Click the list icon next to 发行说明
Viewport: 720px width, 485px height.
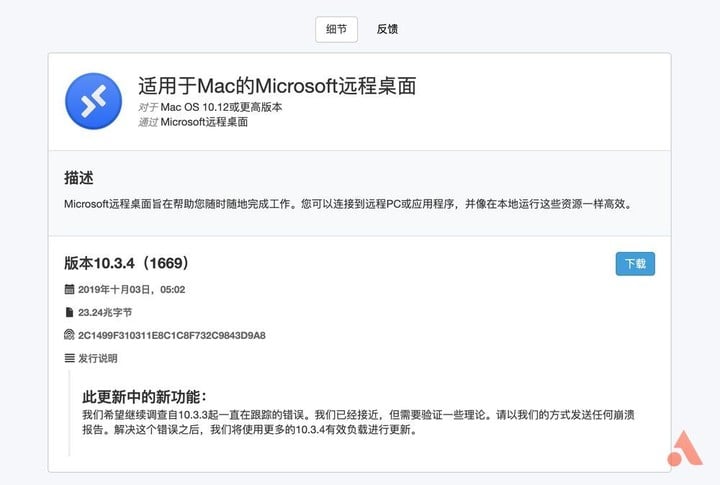point(69,358)
